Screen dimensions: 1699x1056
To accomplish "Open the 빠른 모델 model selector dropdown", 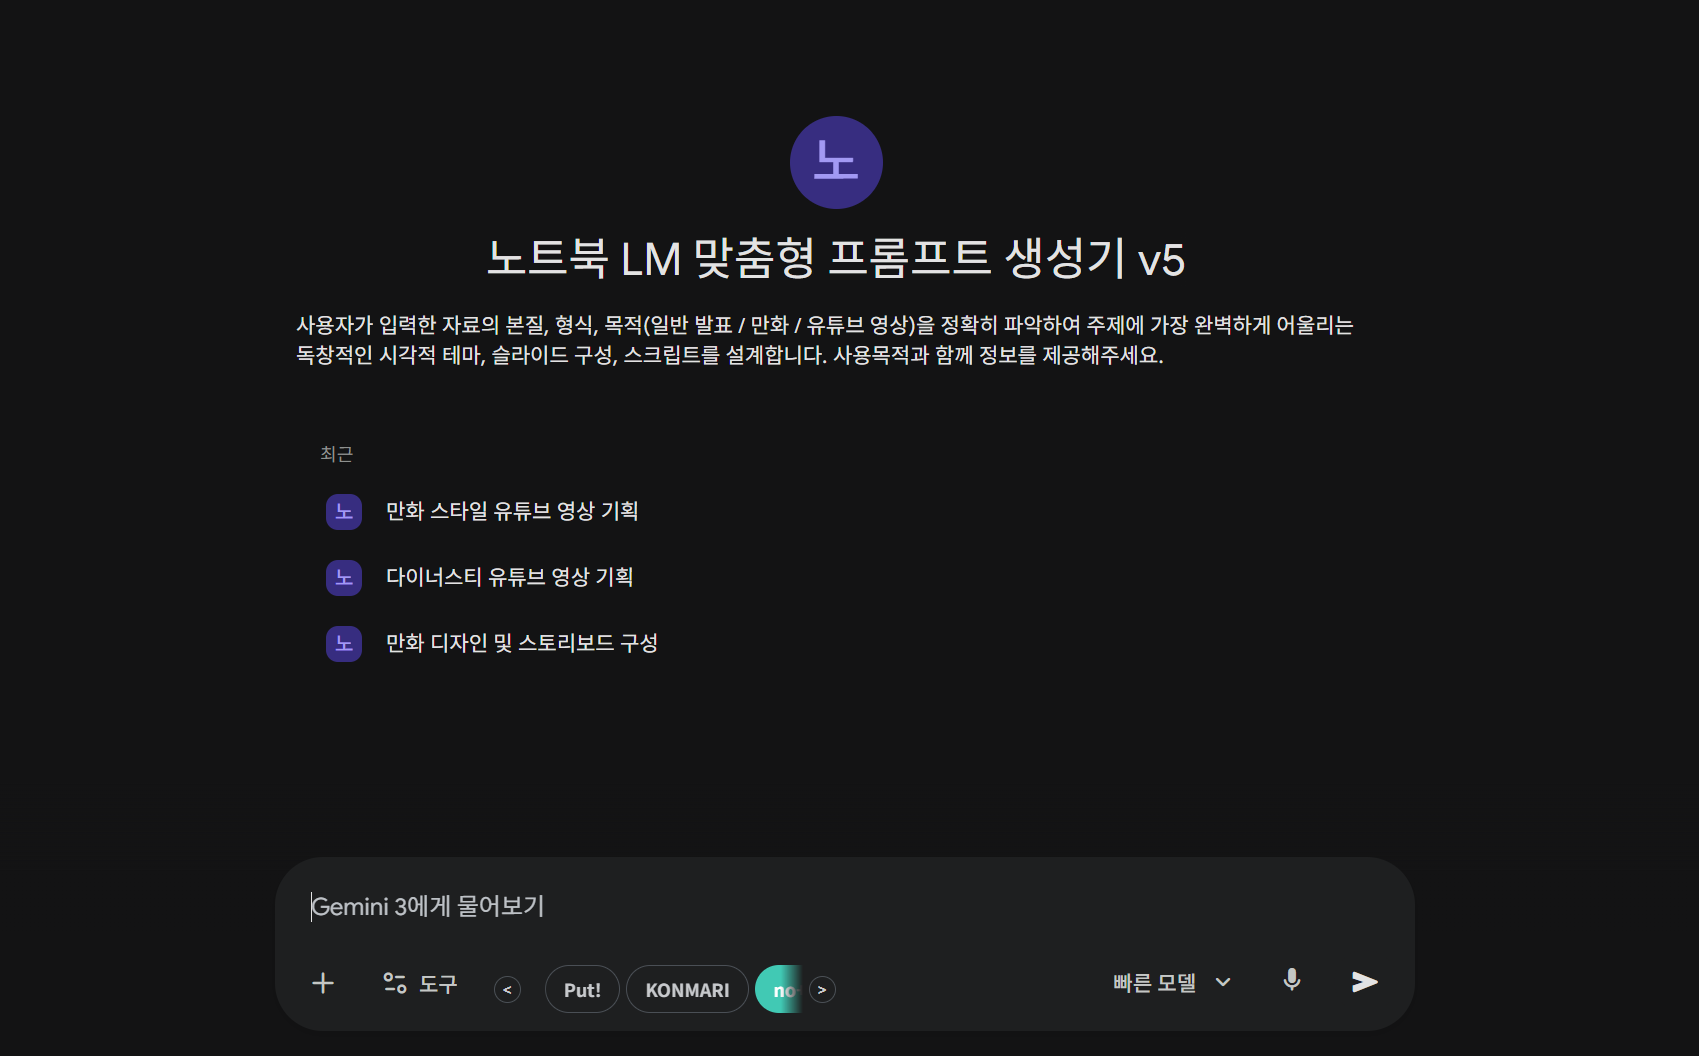I will click(1170, 982).
